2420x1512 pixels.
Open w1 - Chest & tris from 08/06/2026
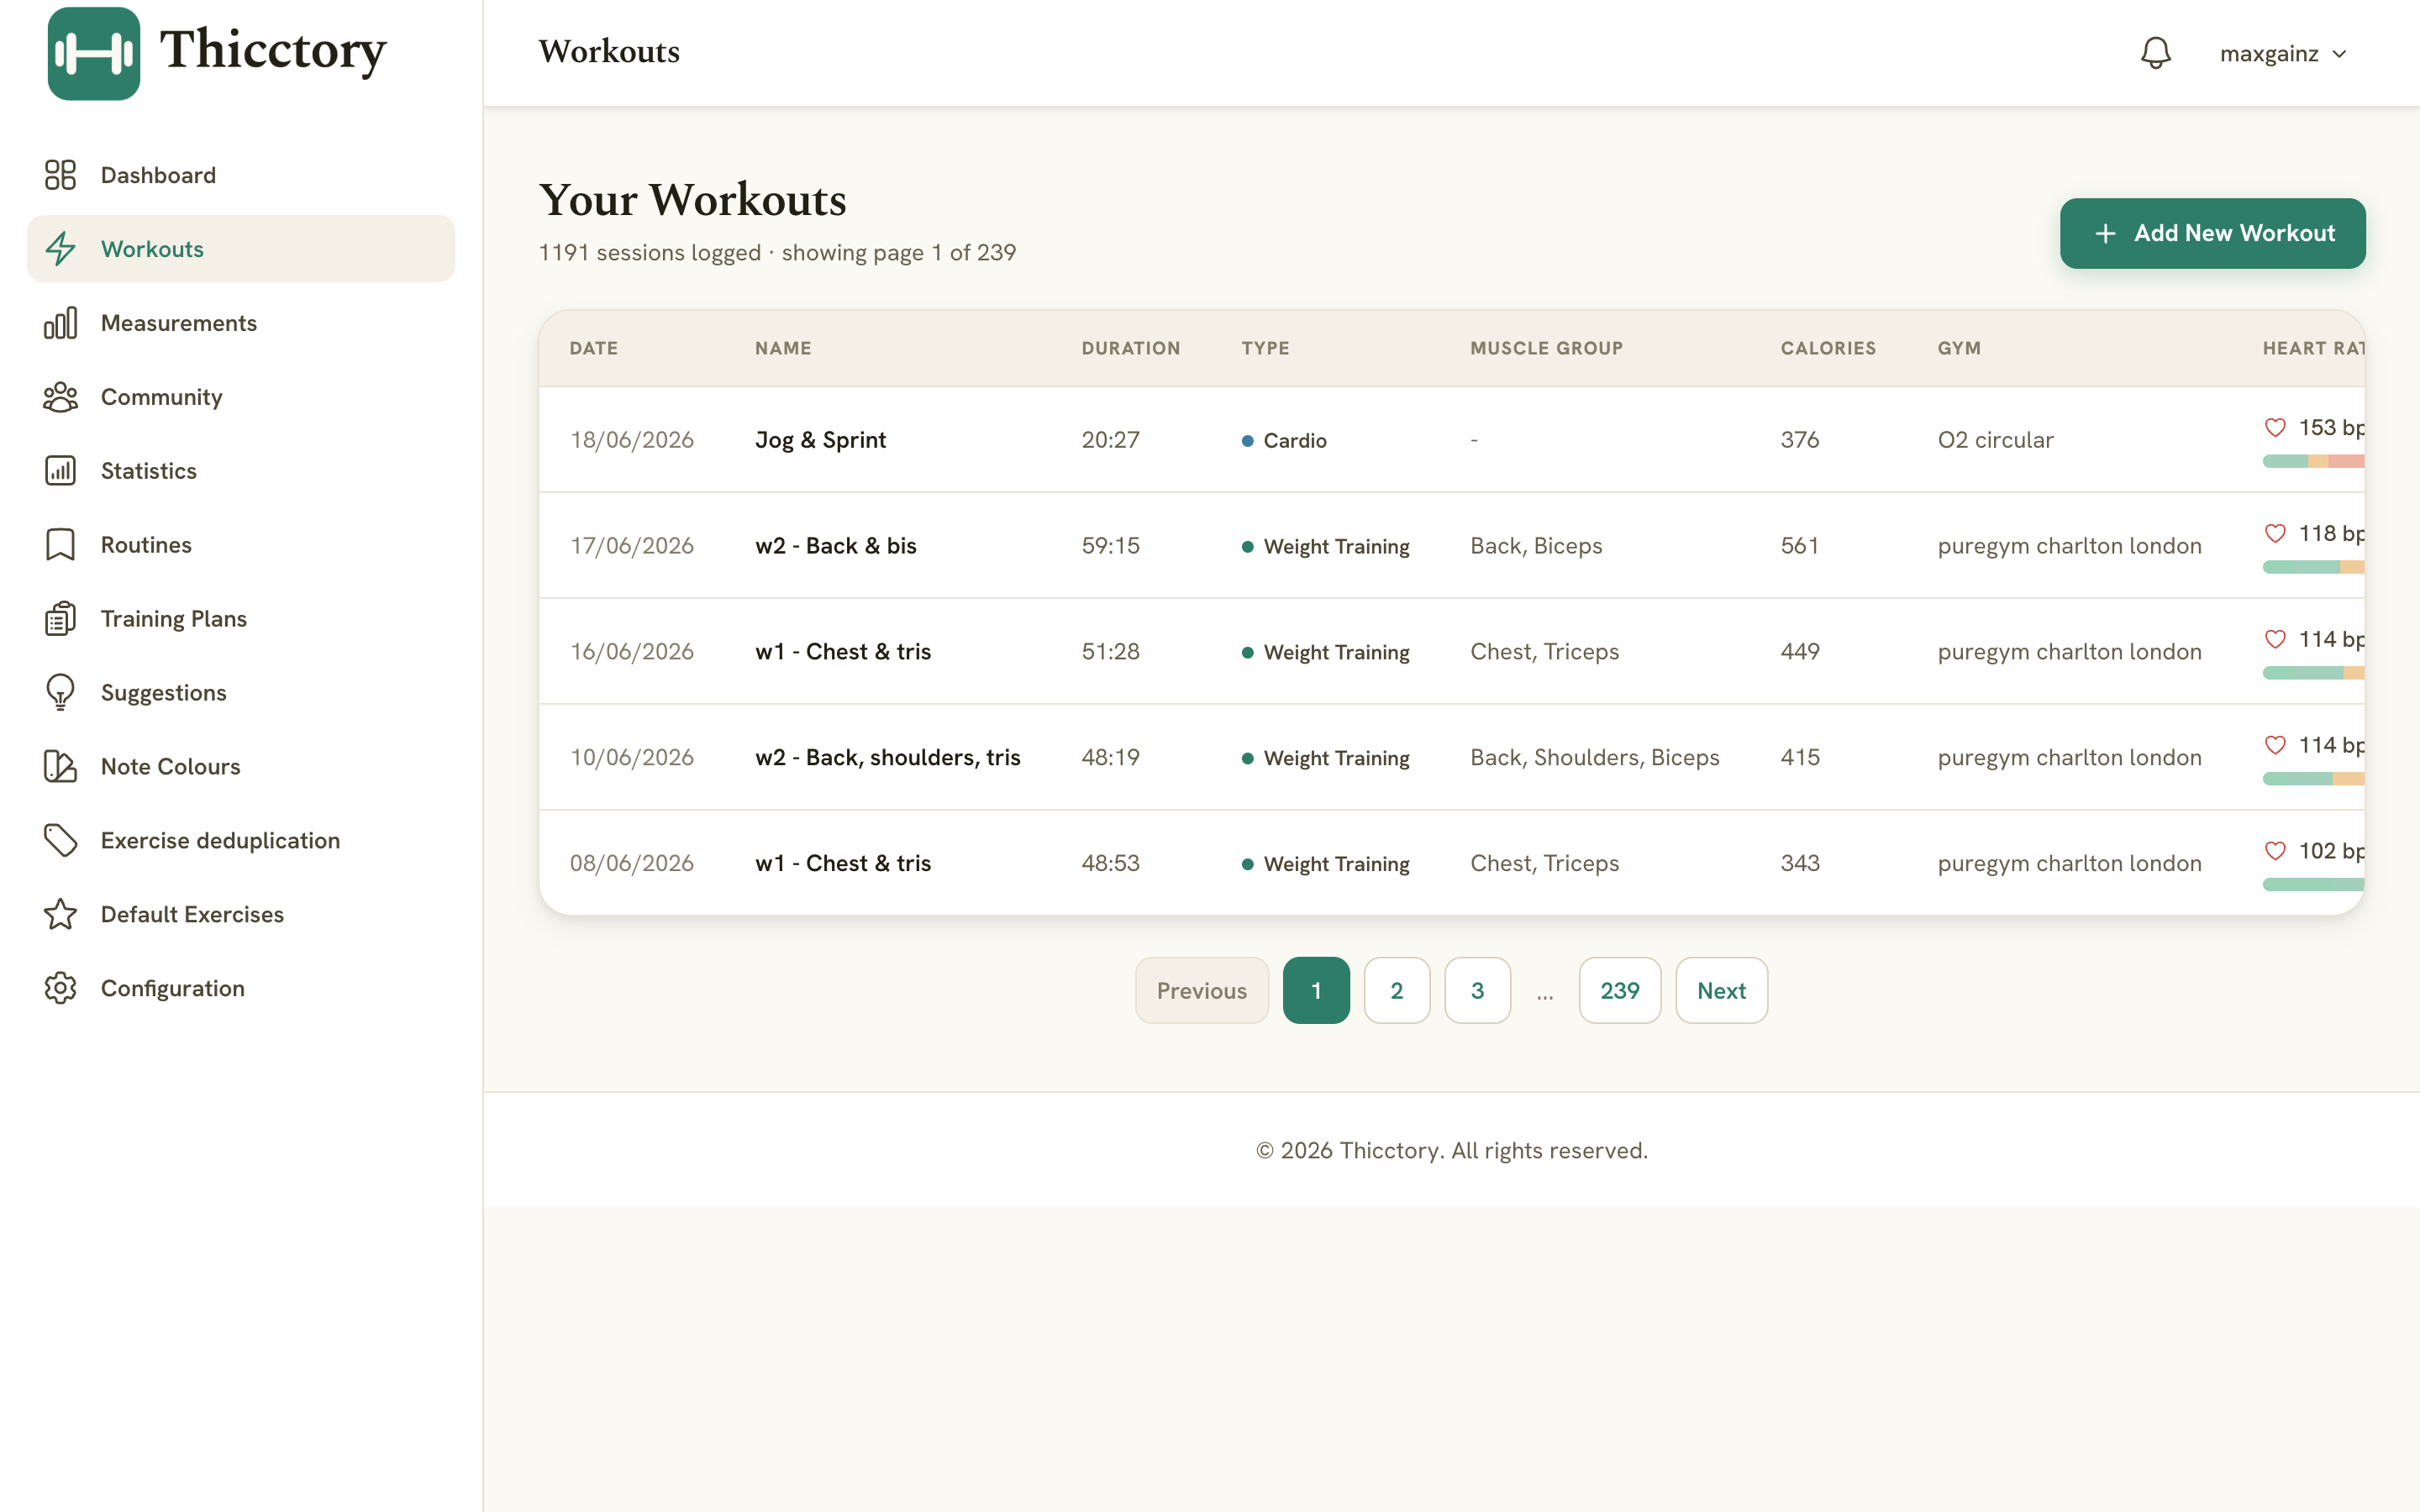pyautogui.click(x=843, y=864)
